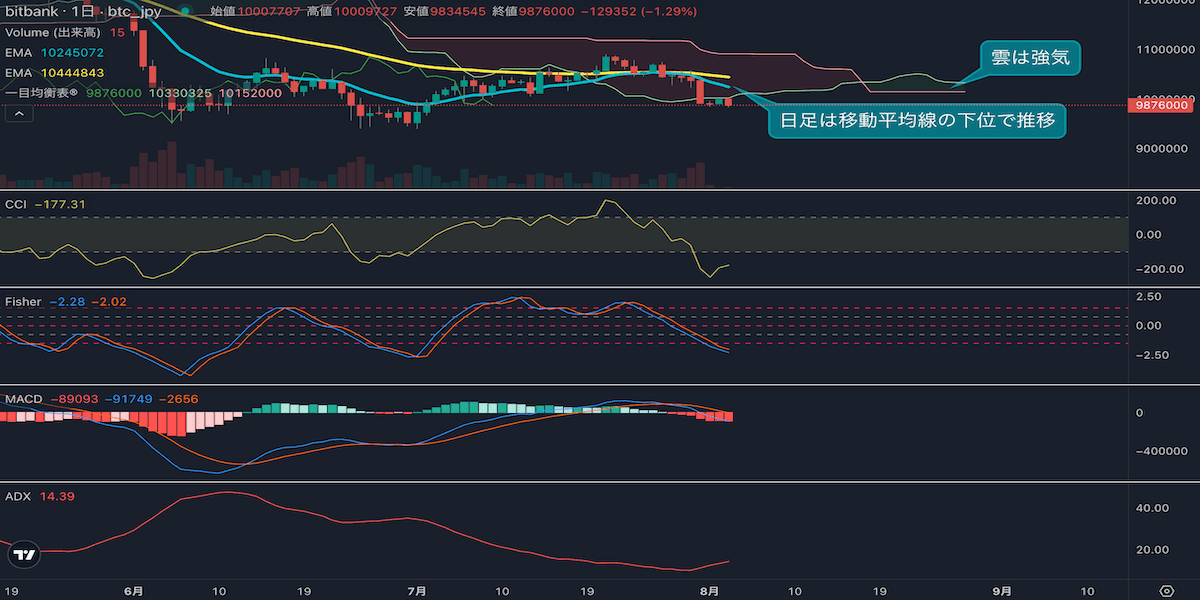Collapse the indicator legend with the chevron
The image size is (1200, 600).
click(x=20, y=113)
